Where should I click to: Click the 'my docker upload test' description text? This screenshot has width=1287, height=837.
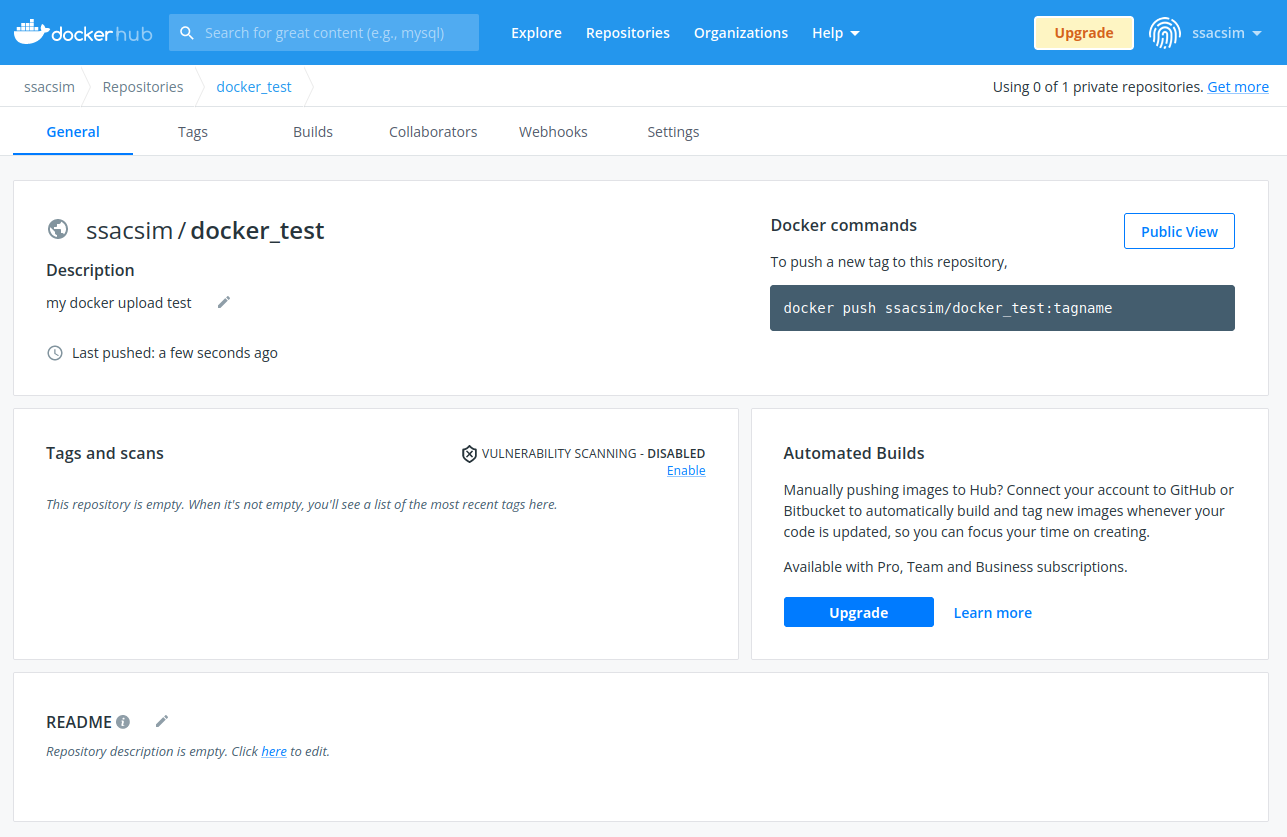(119, 303)
